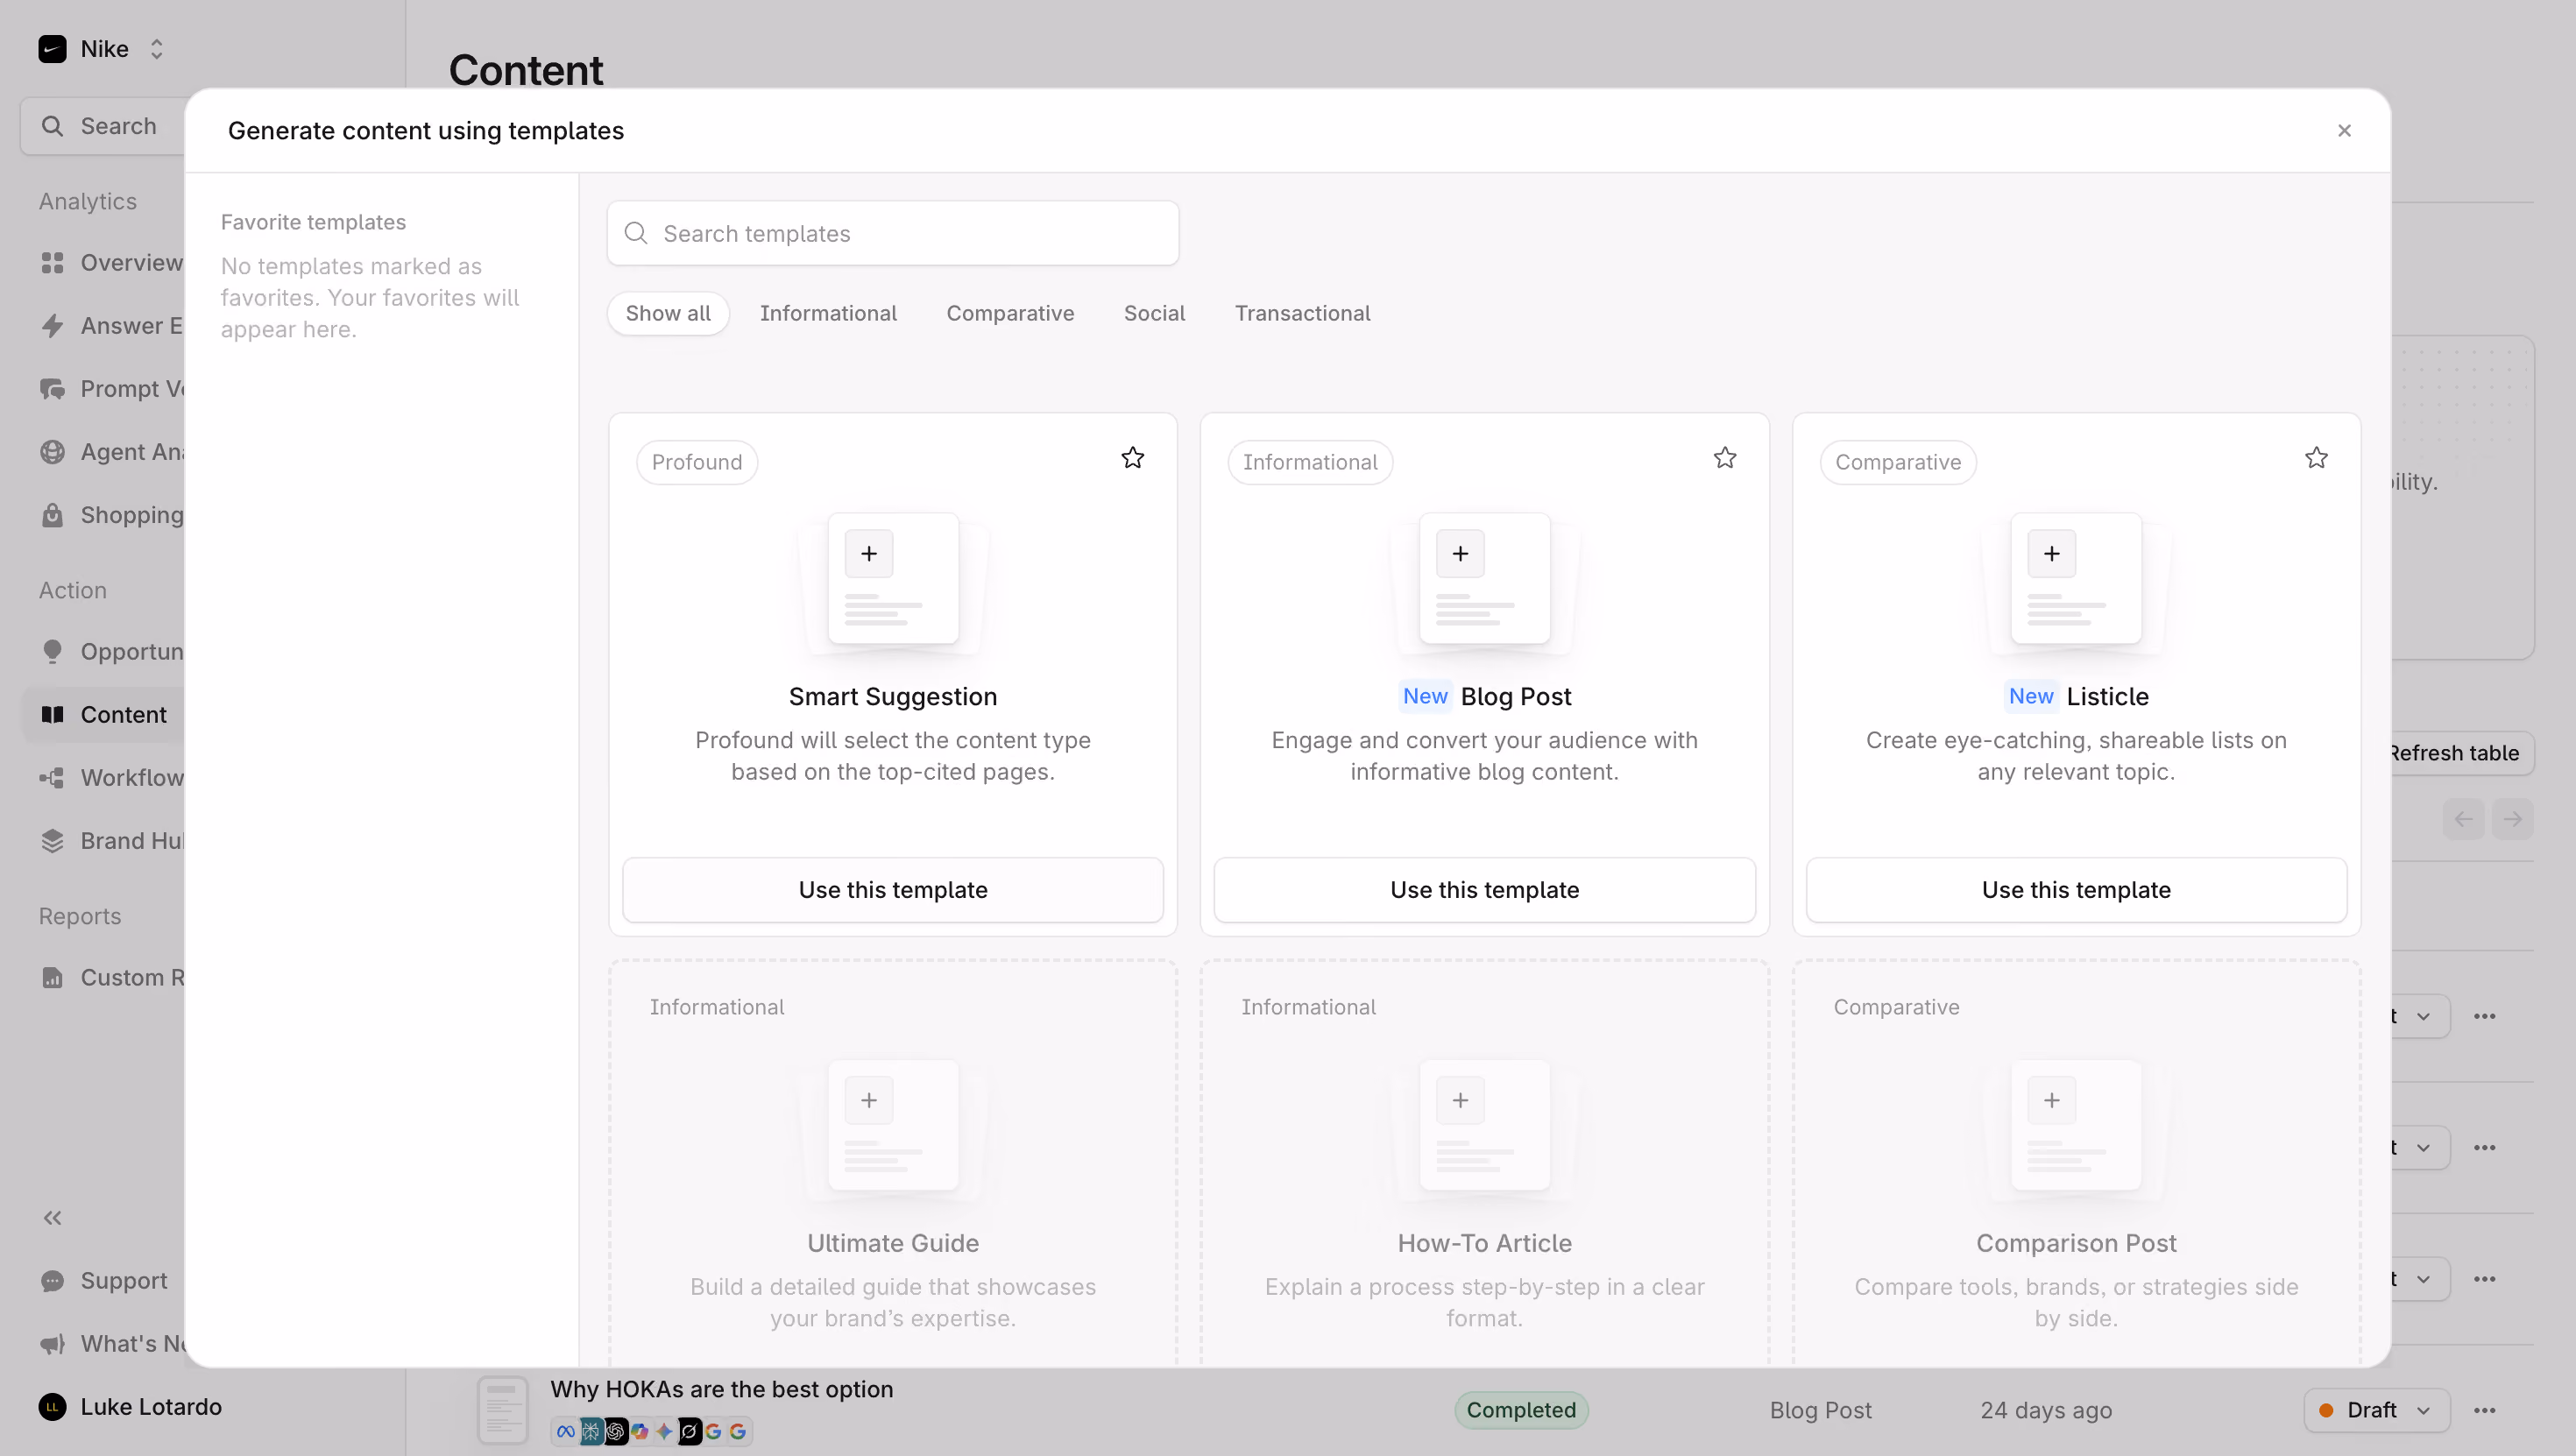Click the Search templates field

(x=892, y=233)
